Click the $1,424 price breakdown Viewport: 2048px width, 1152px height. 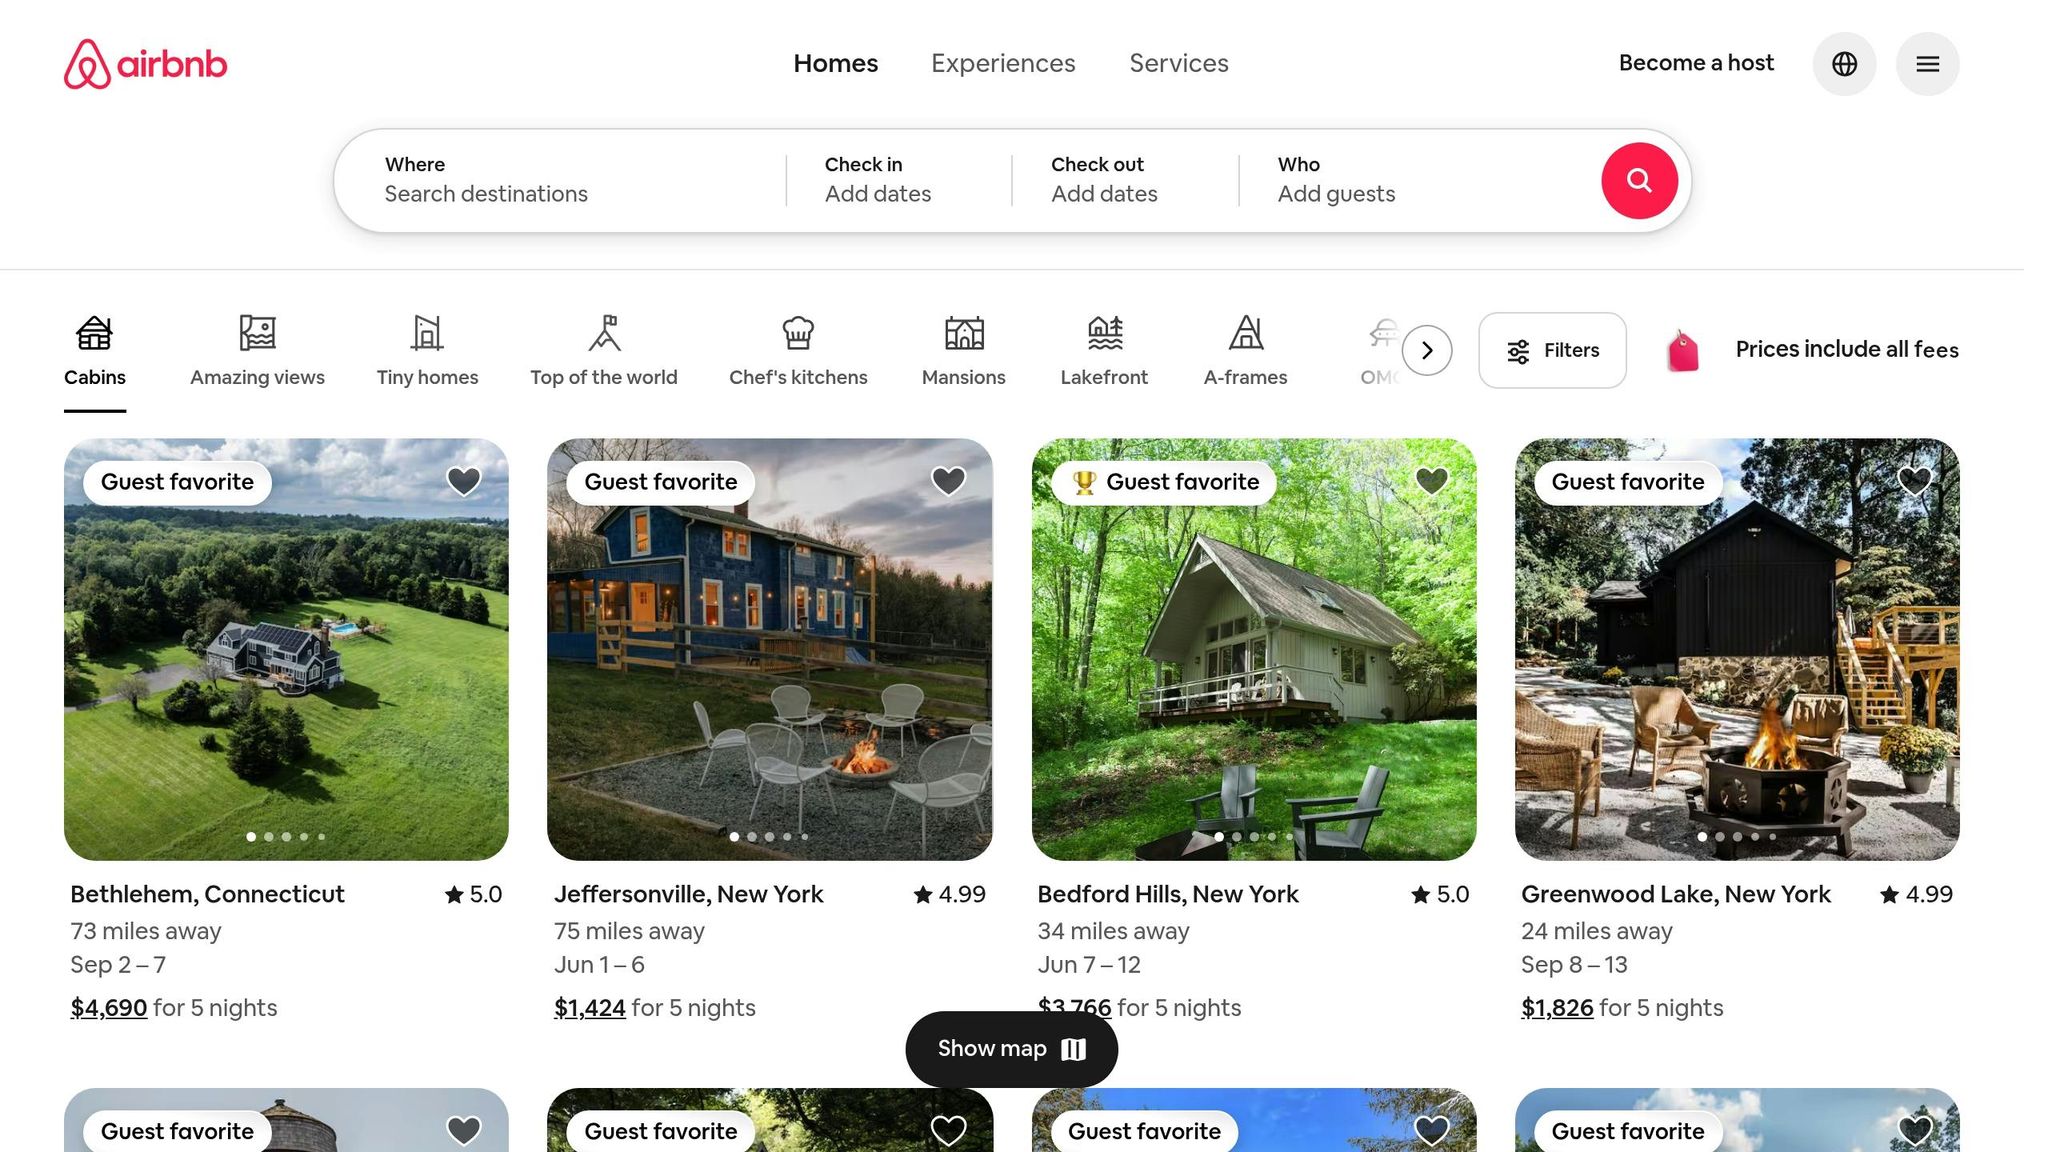[x=590, y=1008]
